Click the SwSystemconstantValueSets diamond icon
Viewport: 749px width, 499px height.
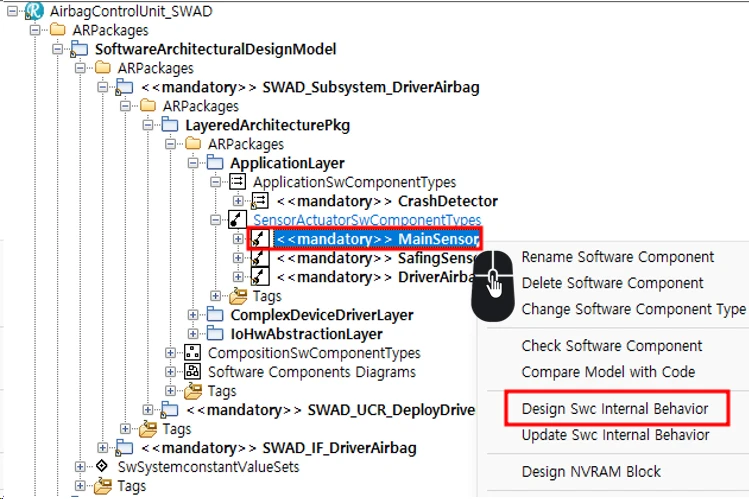coord(100,467)
